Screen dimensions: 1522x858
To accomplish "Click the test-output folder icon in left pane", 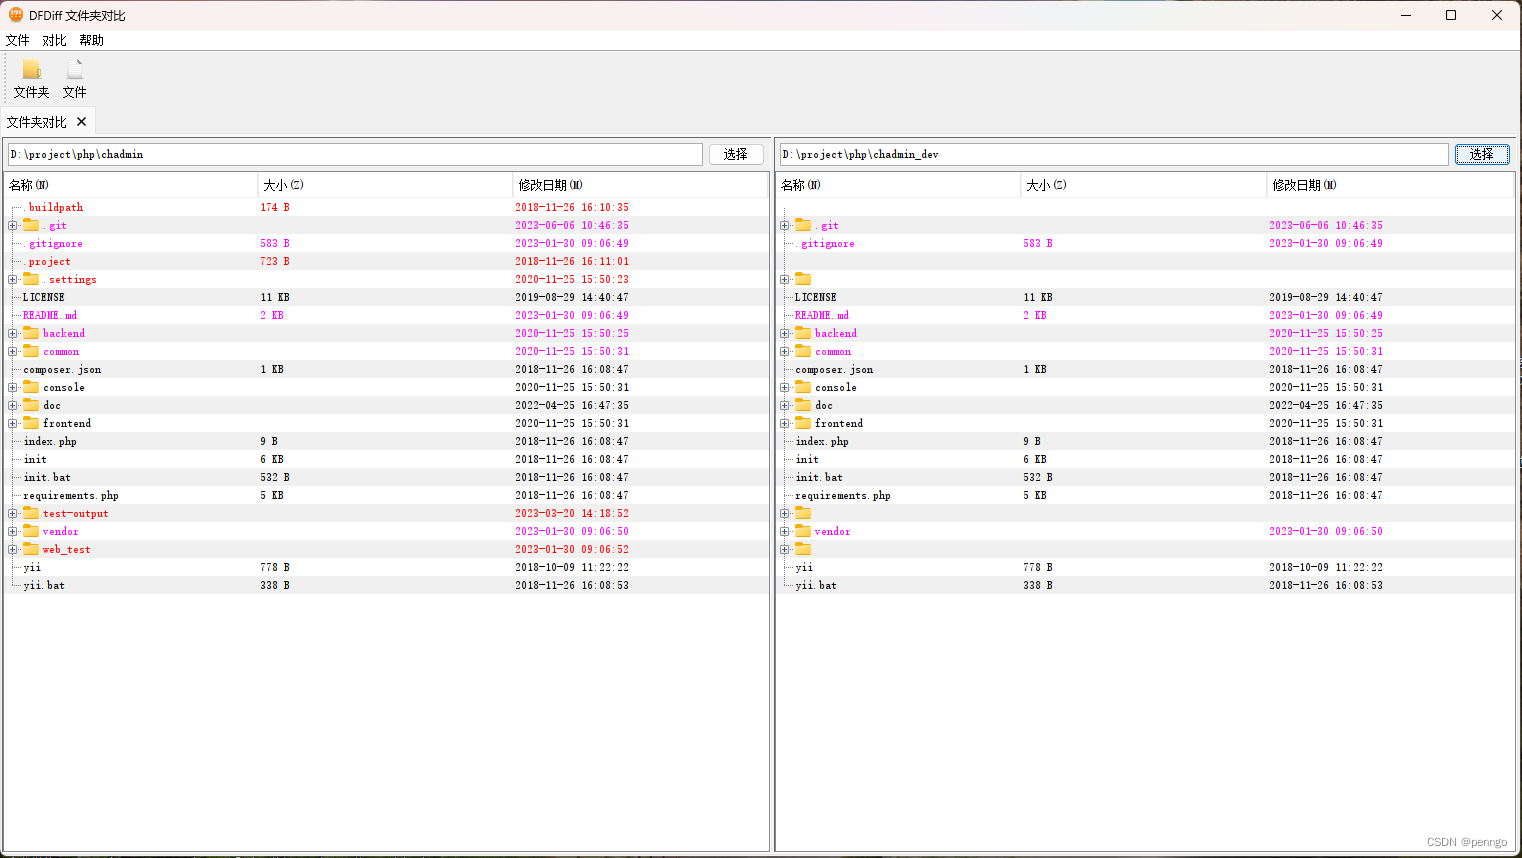I will coord(31,513).
